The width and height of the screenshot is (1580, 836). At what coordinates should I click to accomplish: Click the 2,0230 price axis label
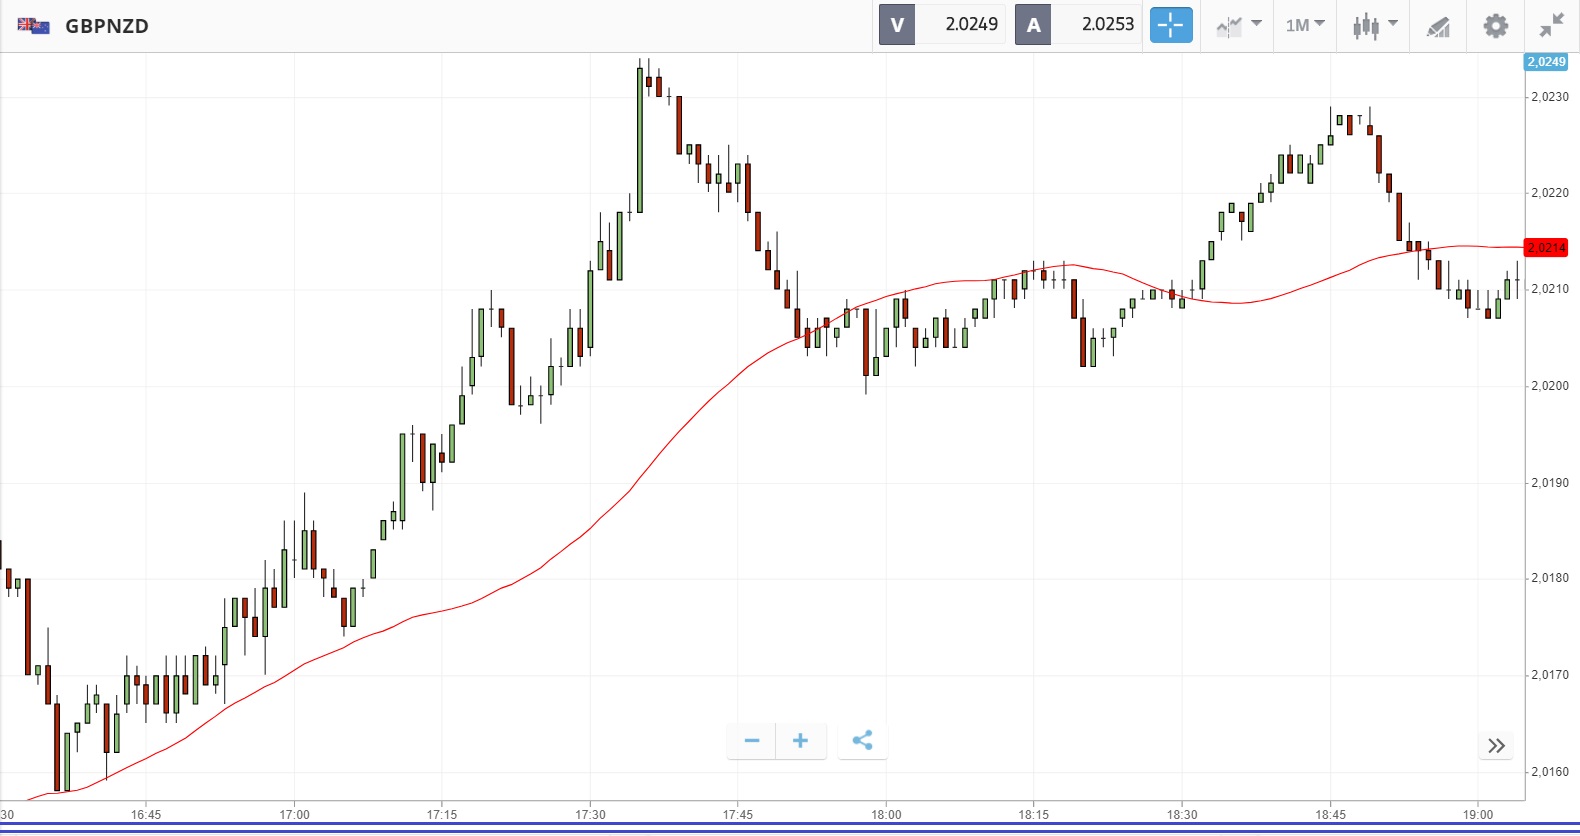(1550, 97)
